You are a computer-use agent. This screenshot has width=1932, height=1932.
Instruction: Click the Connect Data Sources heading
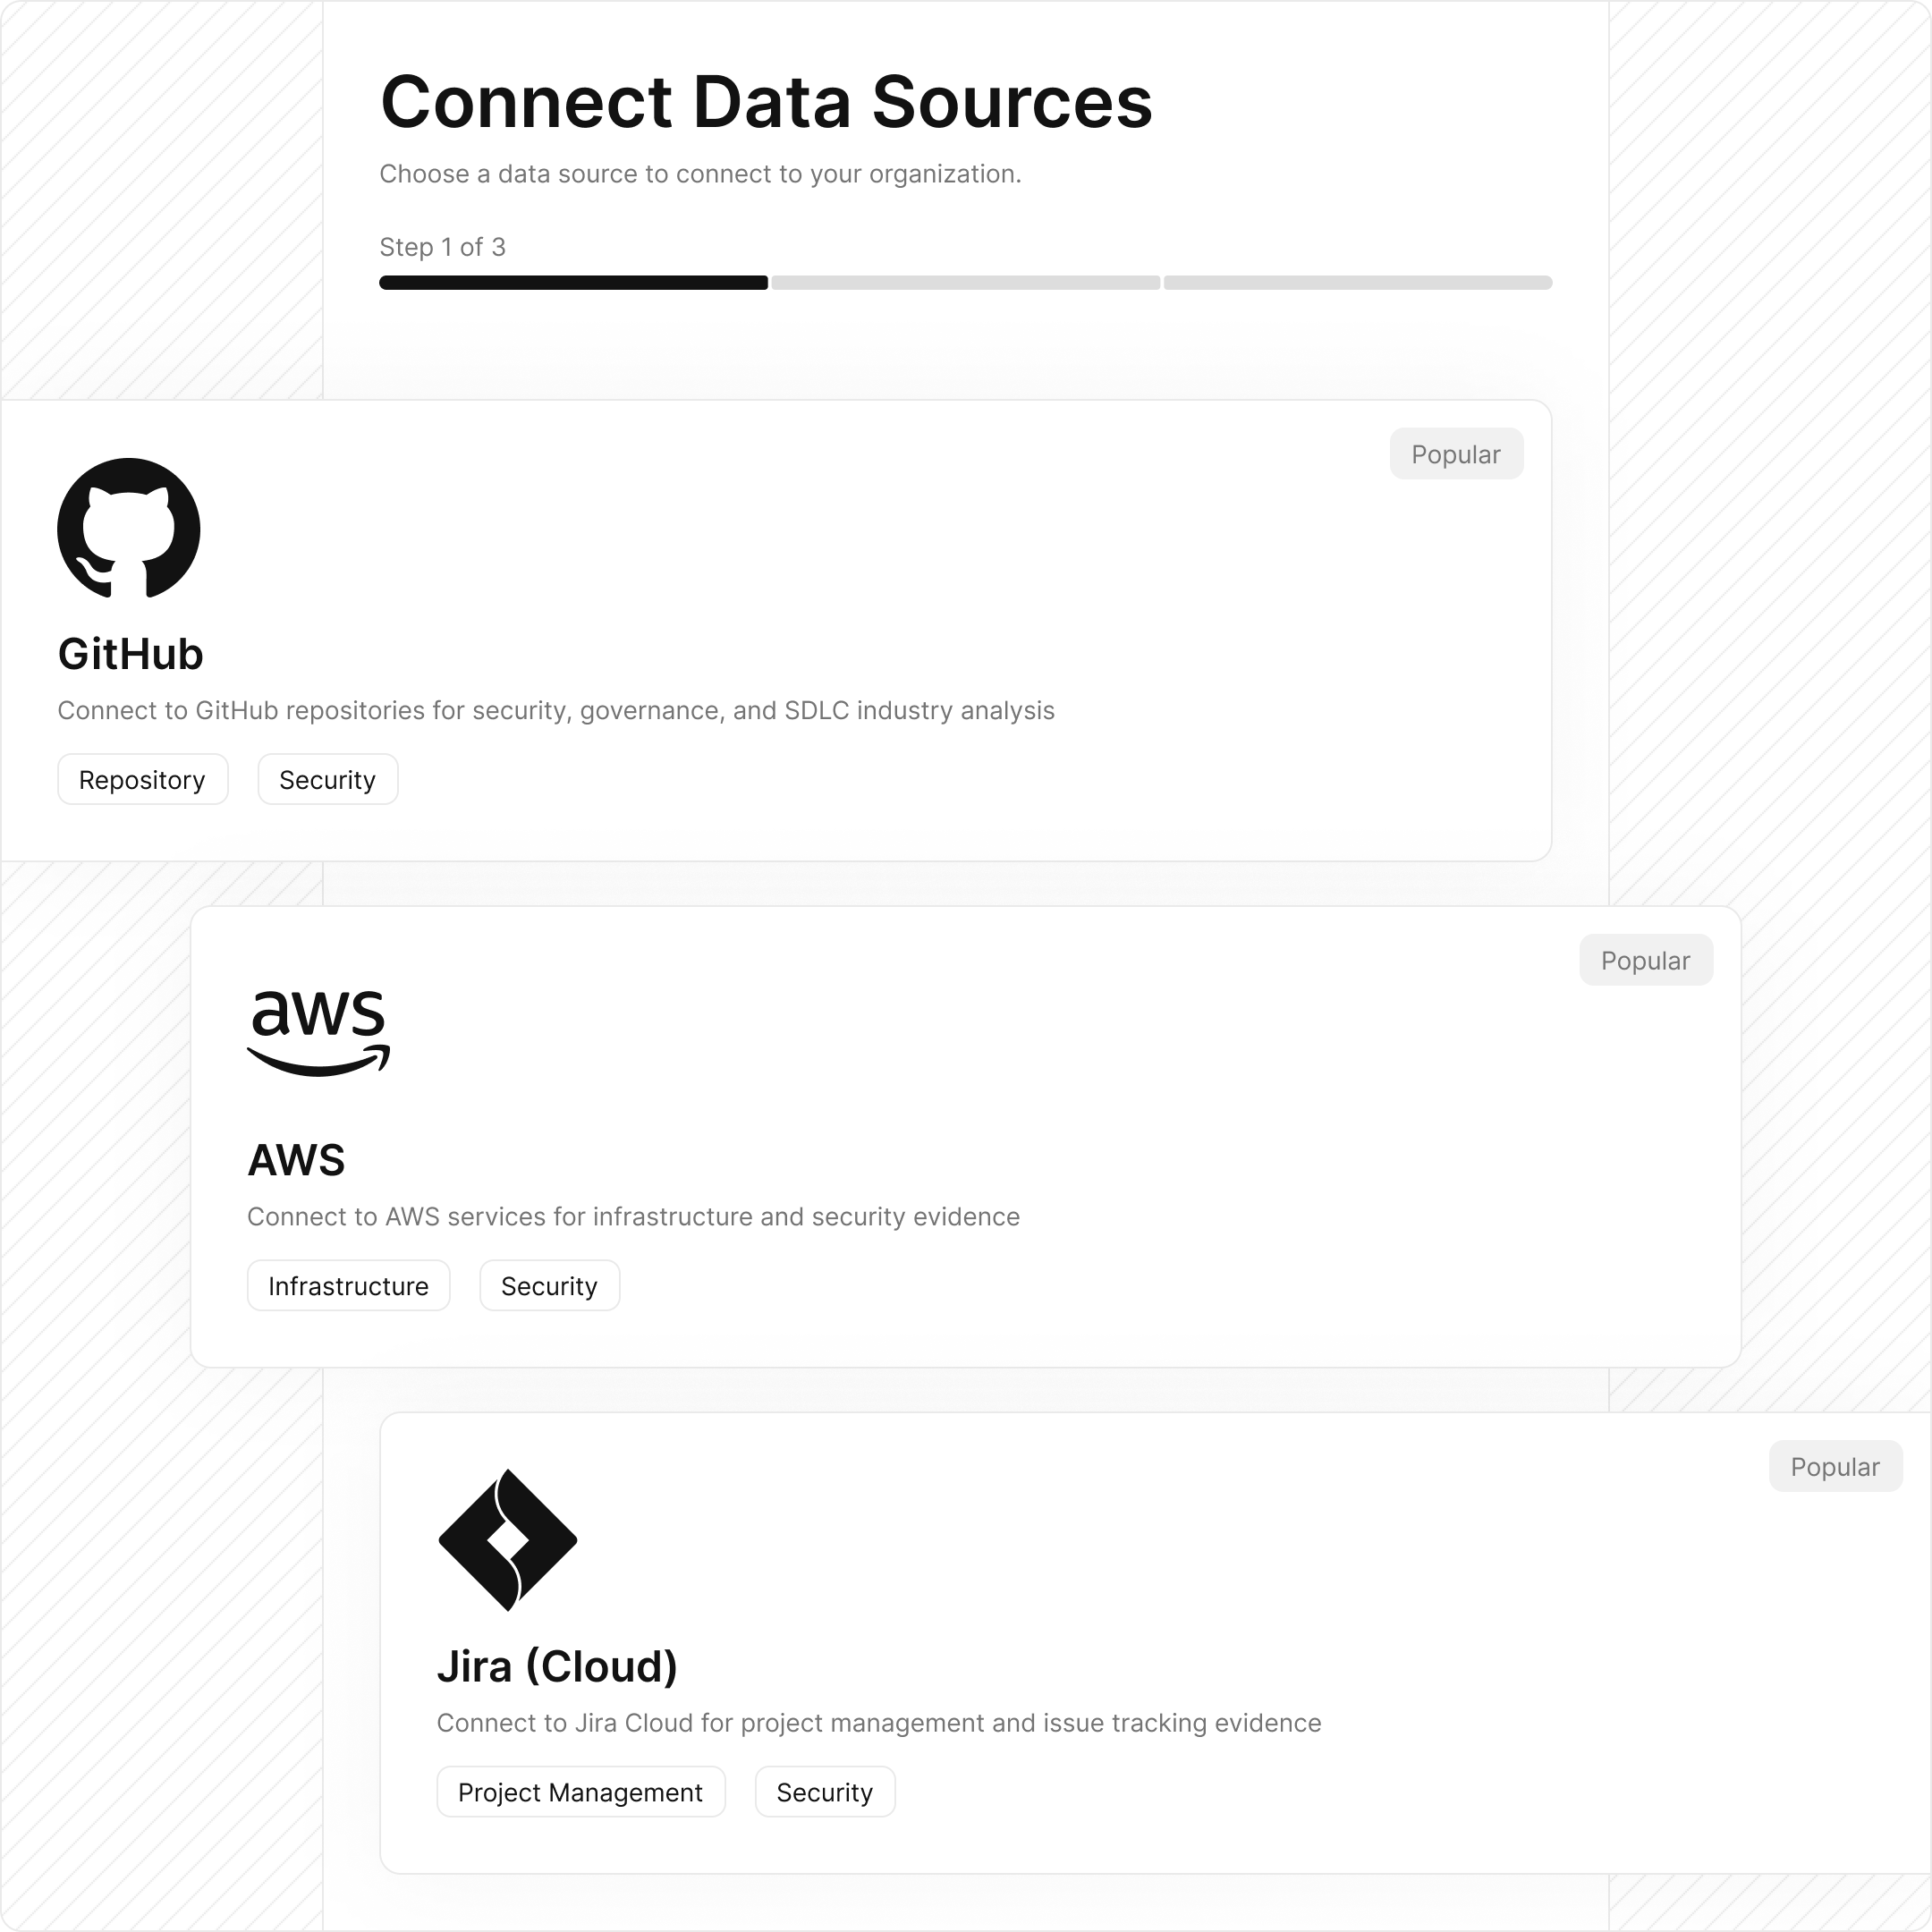(766, 100)
